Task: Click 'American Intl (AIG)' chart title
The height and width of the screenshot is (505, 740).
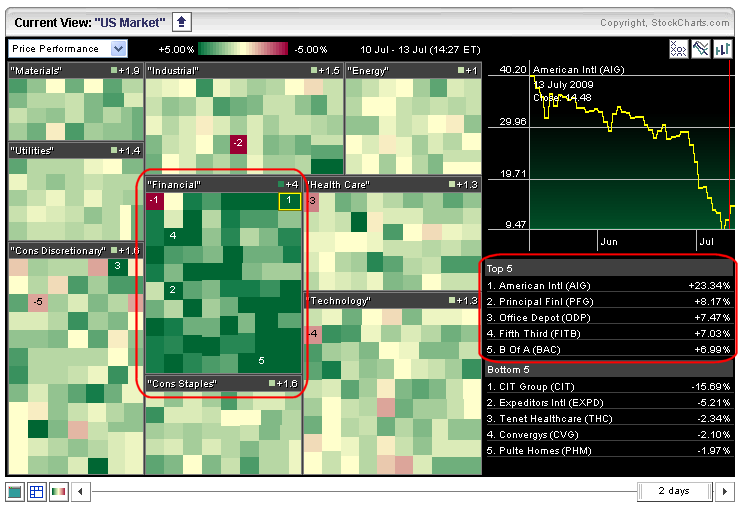Action: click(x=579, y=70)
